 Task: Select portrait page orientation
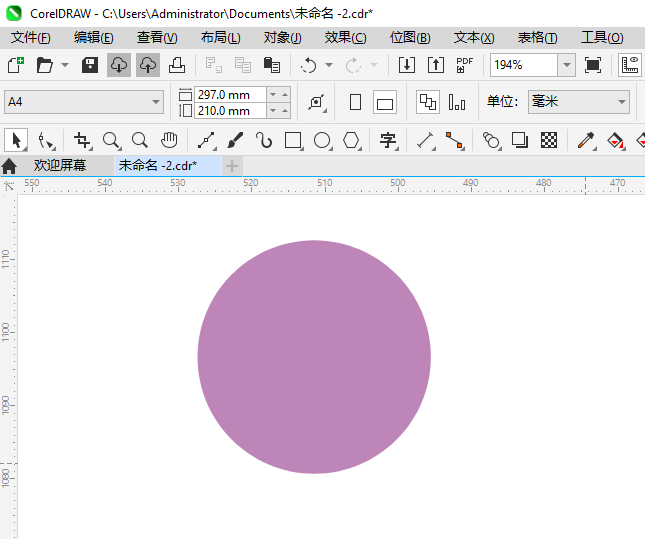coord(355,102)
